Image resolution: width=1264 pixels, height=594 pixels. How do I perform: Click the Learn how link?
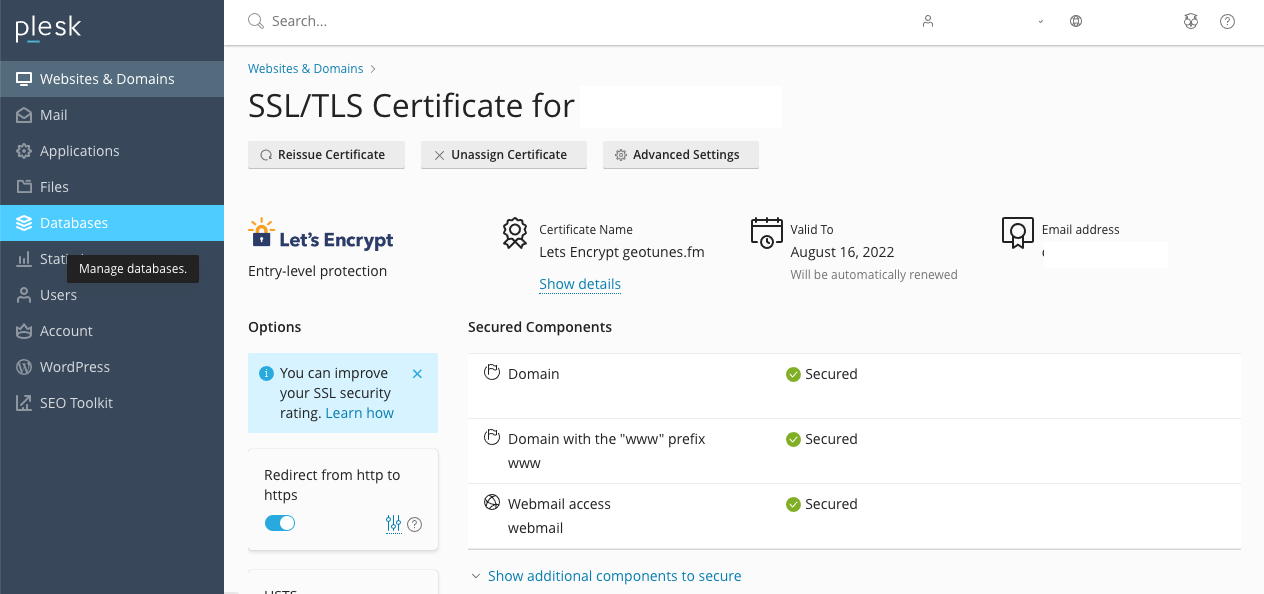[x=359, y=413]
